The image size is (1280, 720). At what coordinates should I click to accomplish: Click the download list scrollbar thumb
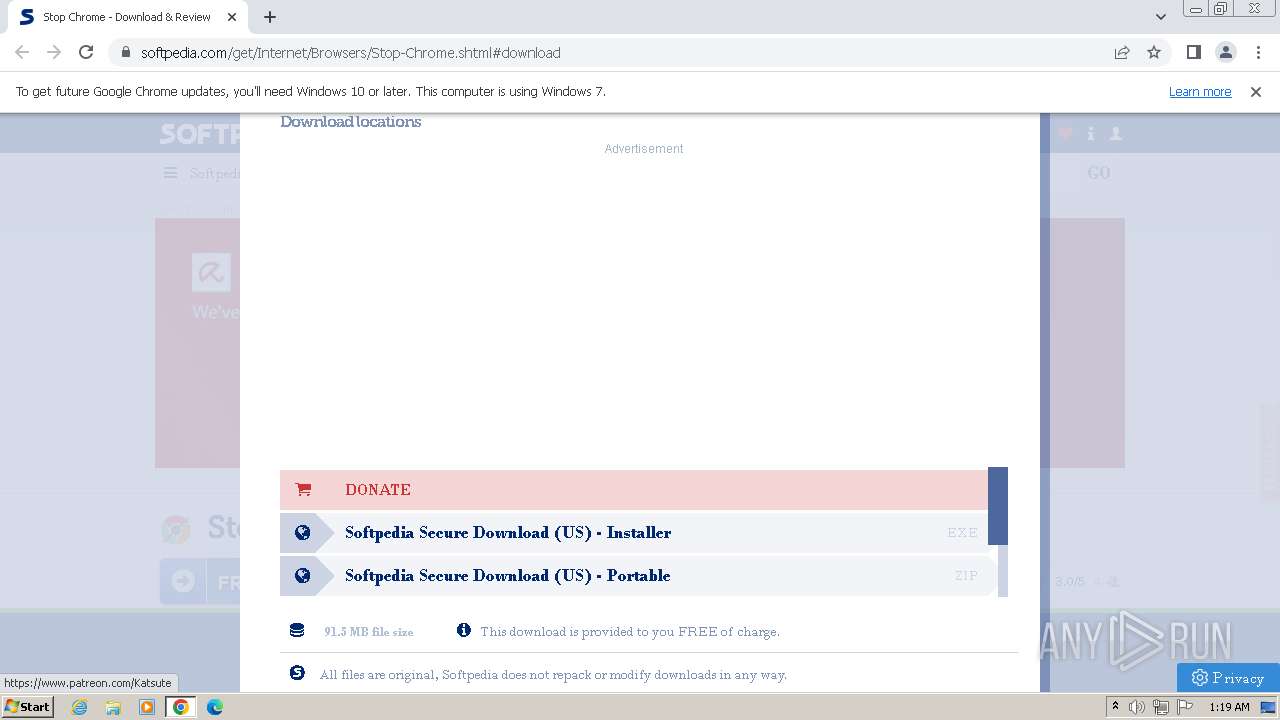tap(998, 506)
